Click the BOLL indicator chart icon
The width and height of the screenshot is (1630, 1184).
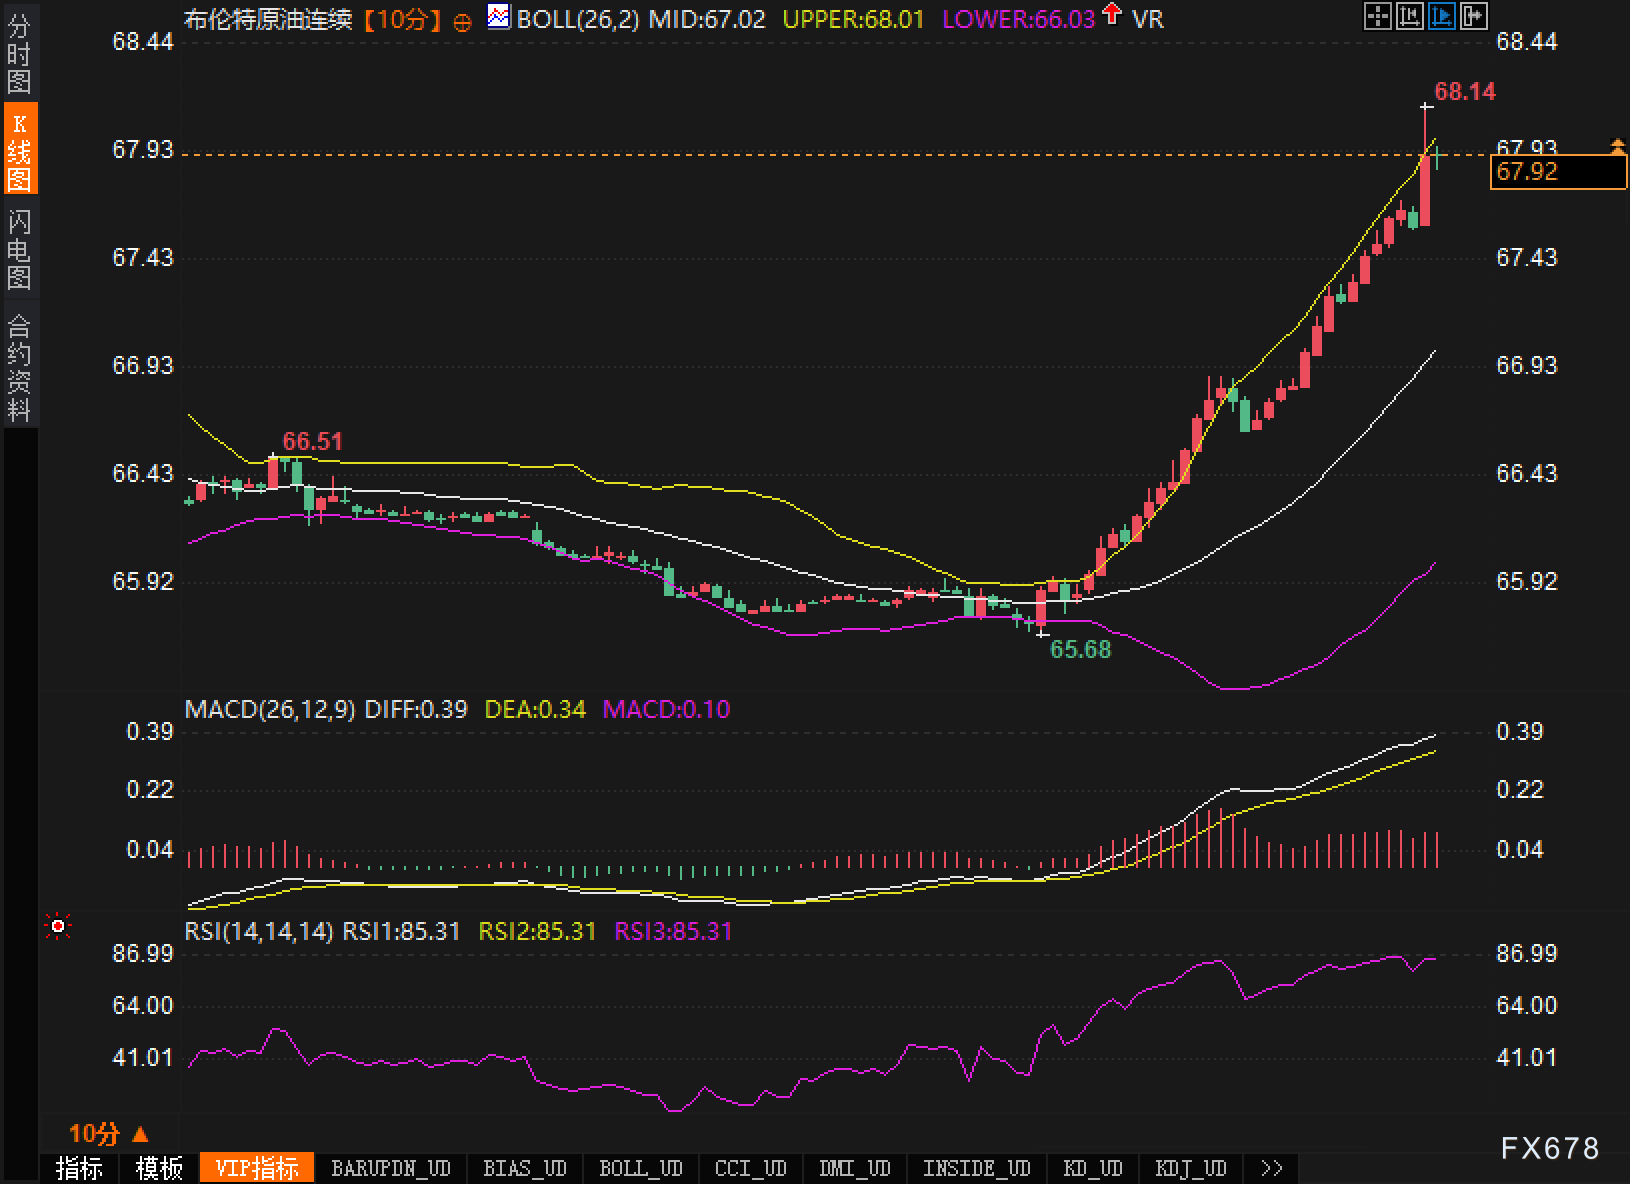[x=498, y=17]
